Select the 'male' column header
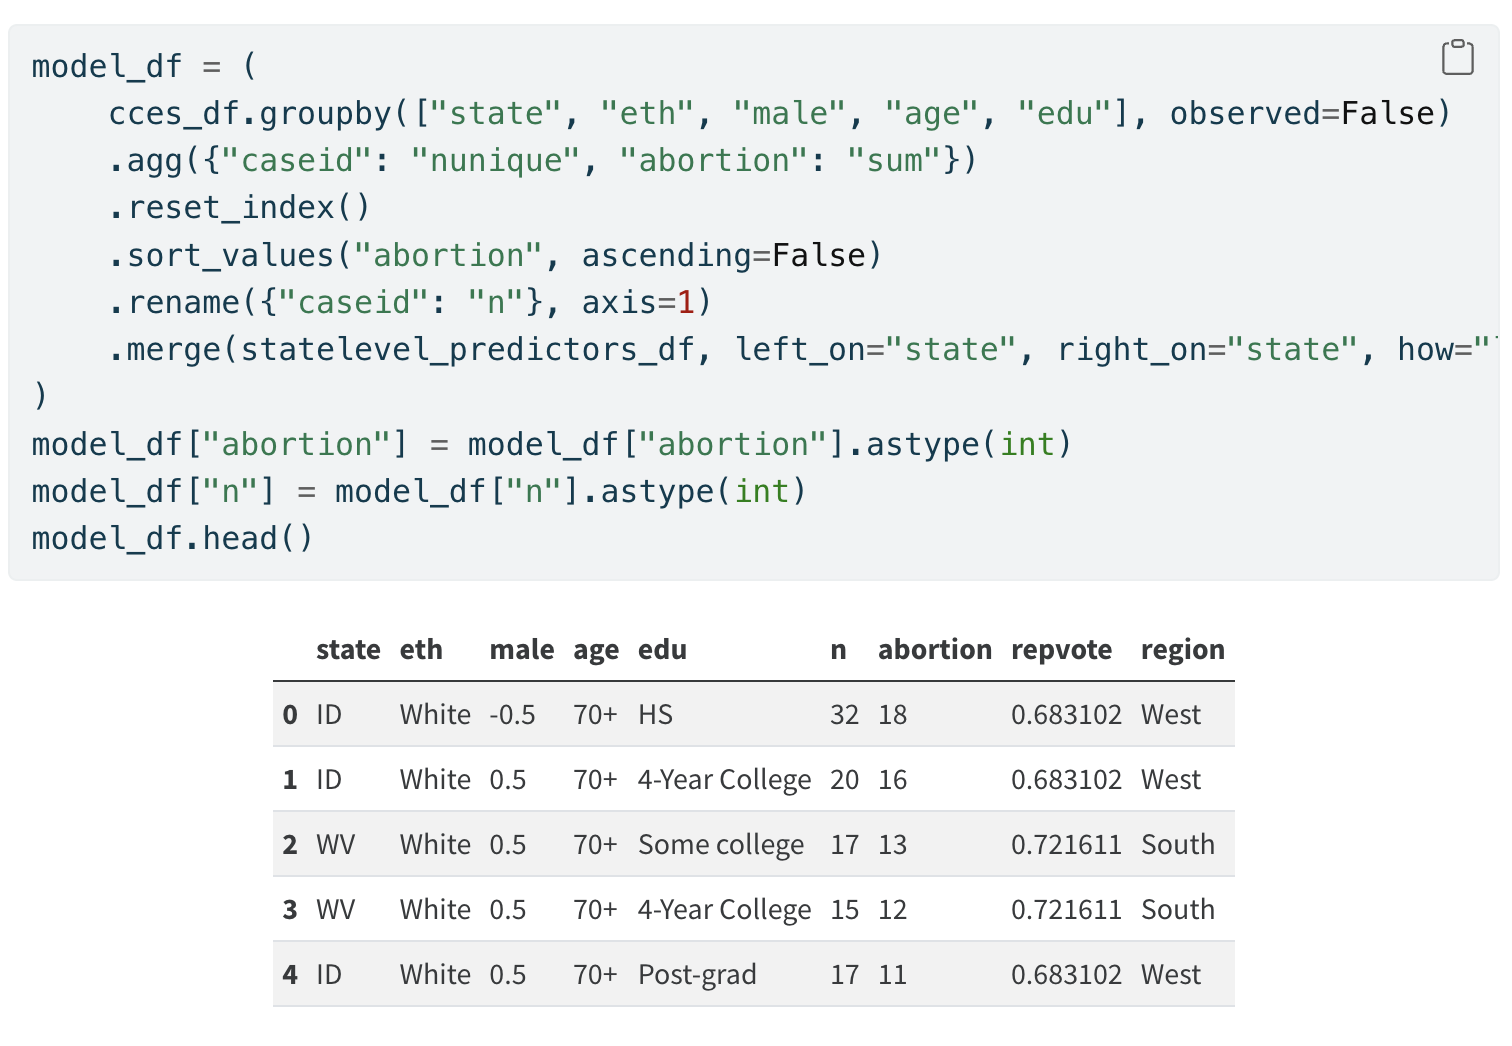 [x=521, y=650]
